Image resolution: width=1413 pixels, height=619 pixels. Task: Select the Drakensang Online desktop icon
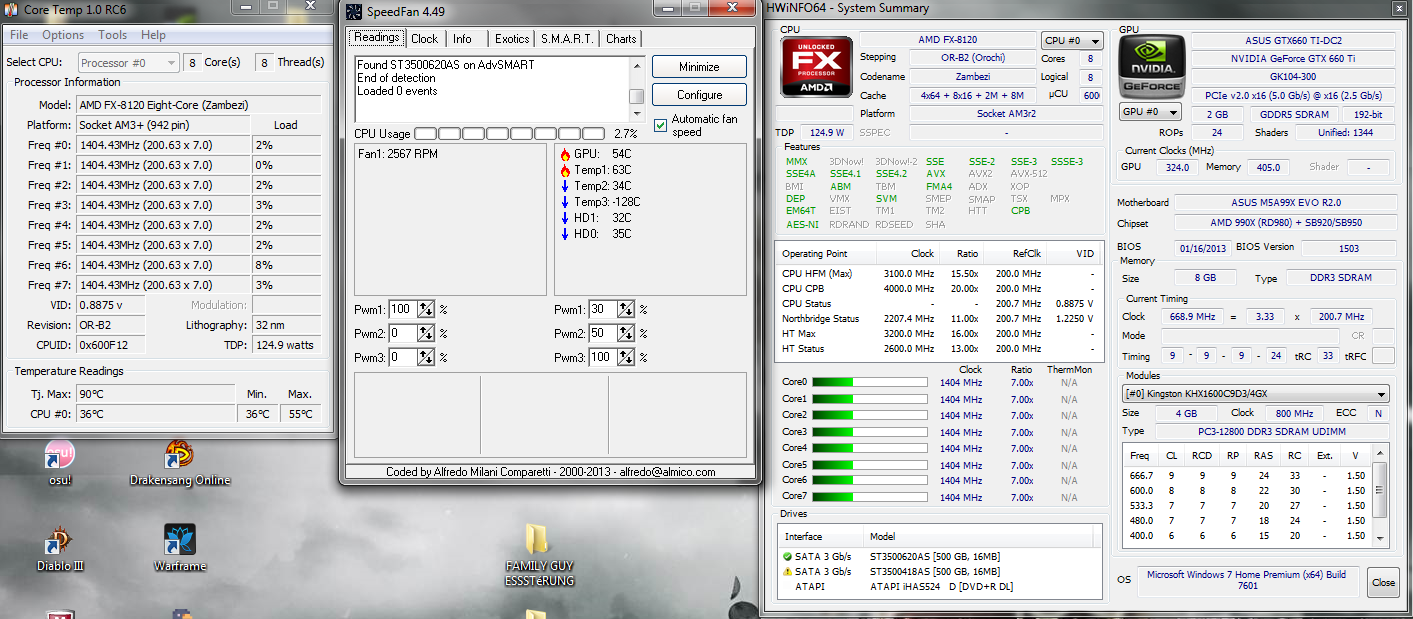(180, 463)
